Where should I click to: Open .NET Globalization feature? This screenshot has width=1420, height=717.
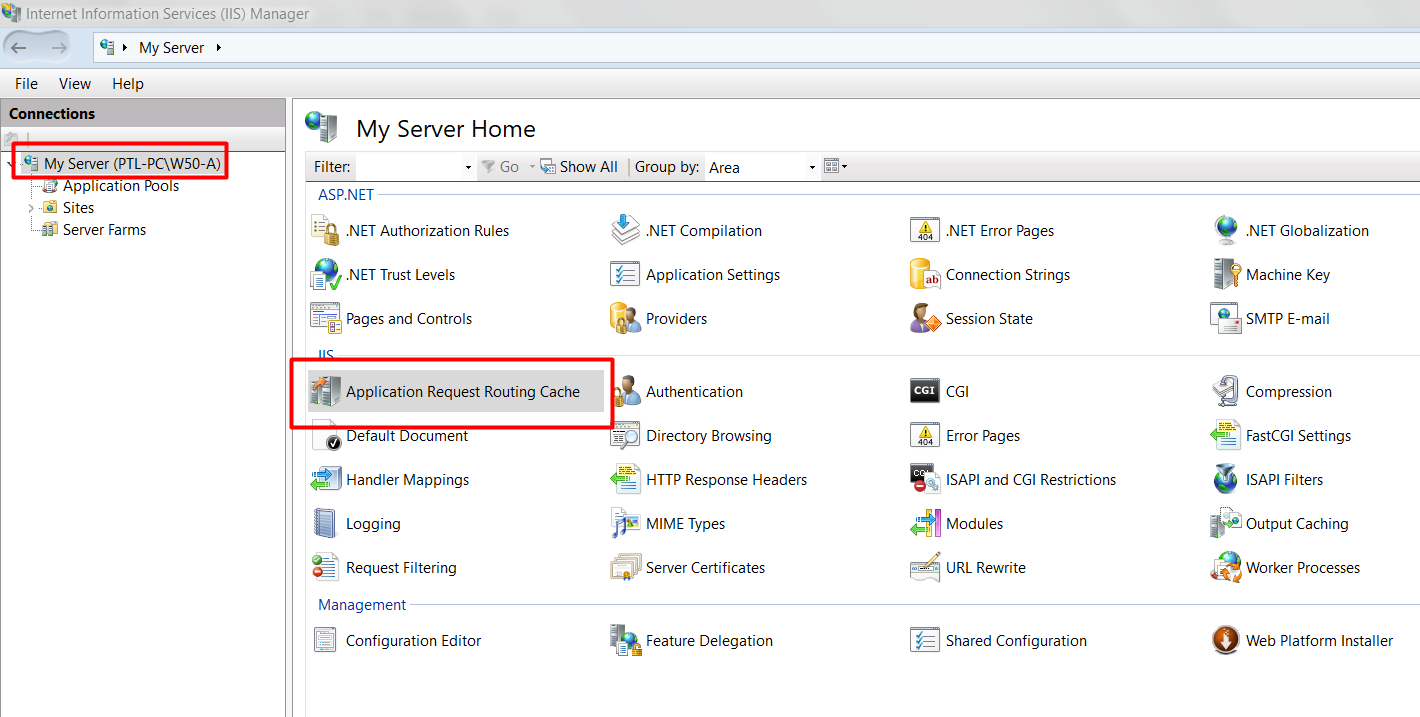[1290, 231]
